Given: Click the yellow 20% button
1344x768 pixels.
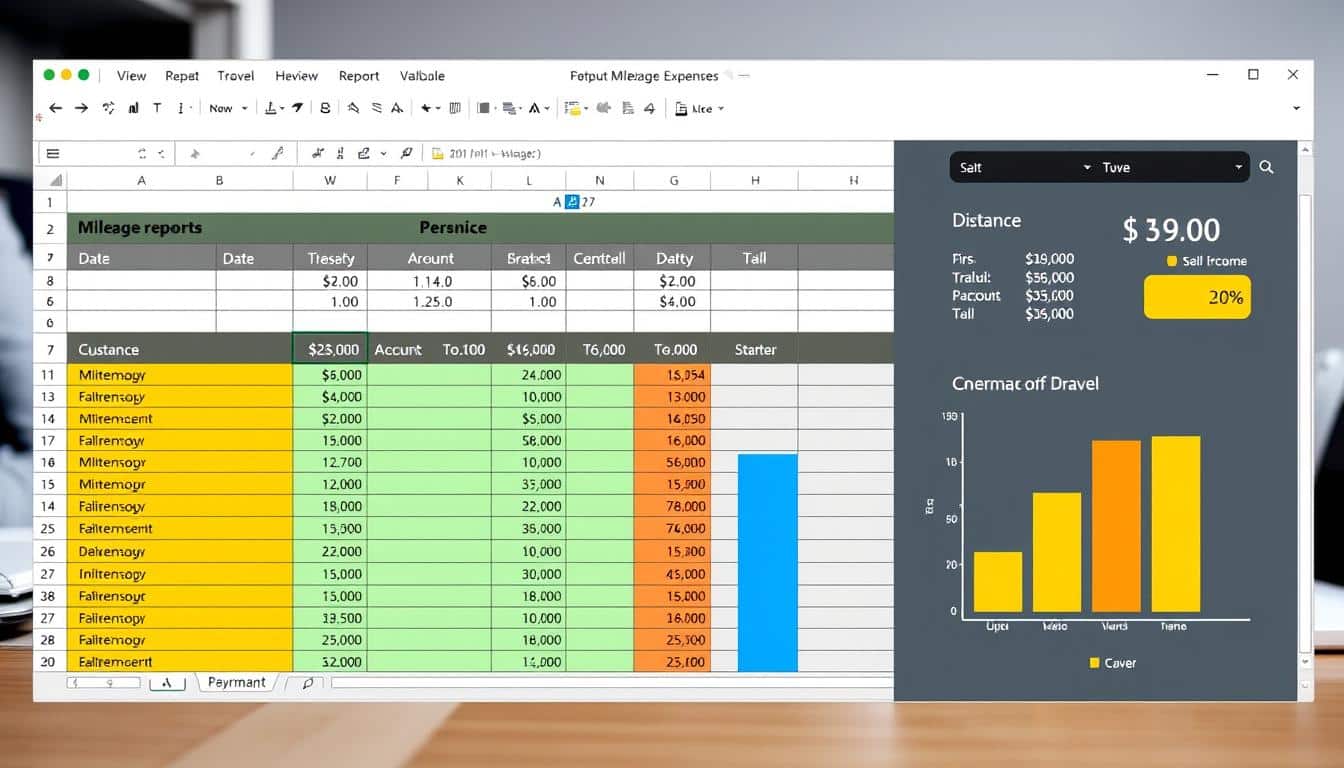Looking at the screenshot, I should (1197, 297).
